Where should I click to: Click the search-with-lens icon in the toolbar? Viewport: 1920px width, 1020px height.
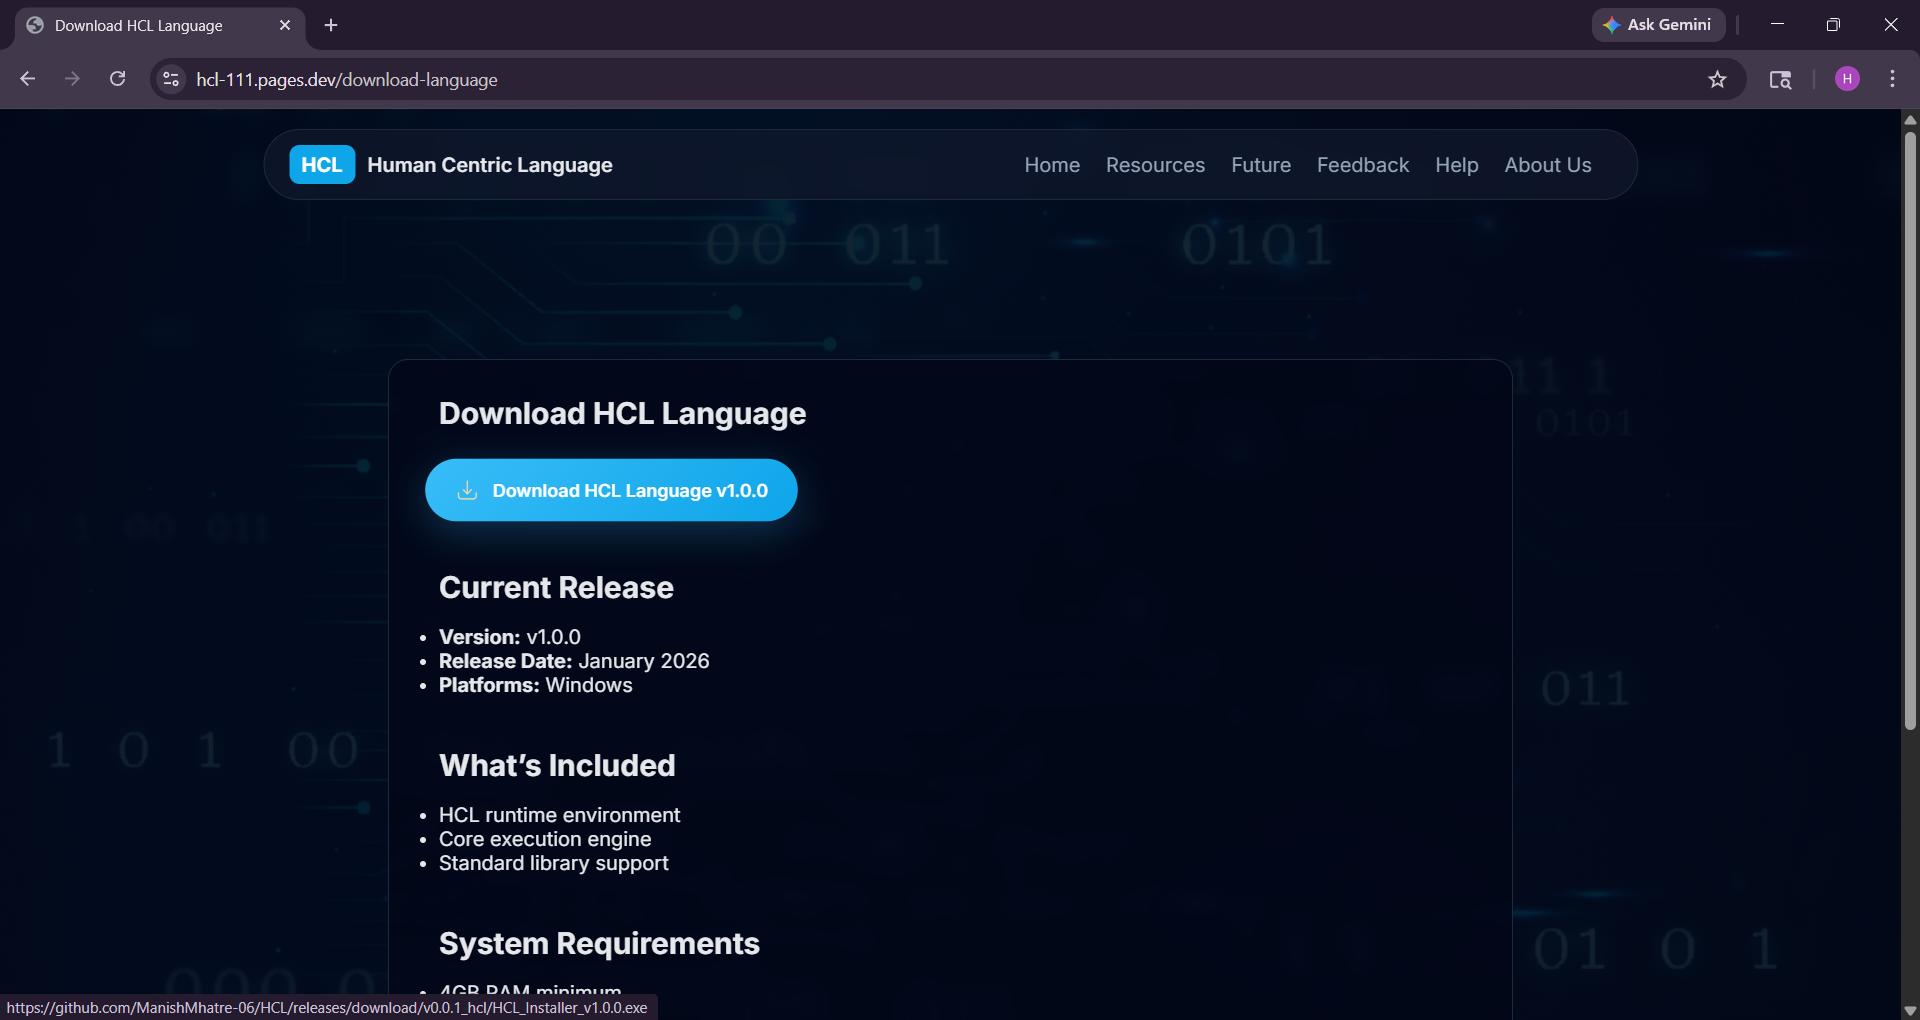click(1781, 79)
